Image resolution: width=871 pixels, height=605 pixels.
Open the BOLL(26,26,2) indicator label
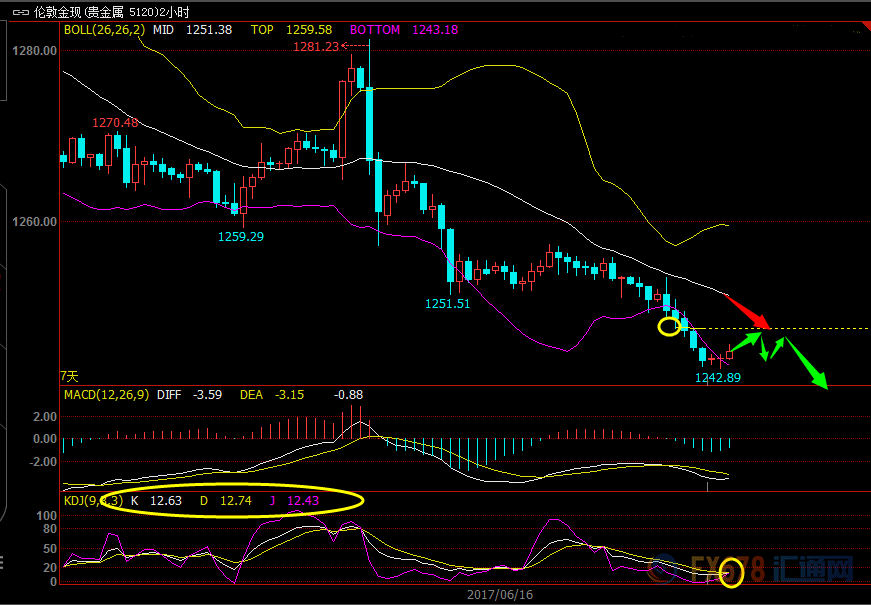click(104, 29)
